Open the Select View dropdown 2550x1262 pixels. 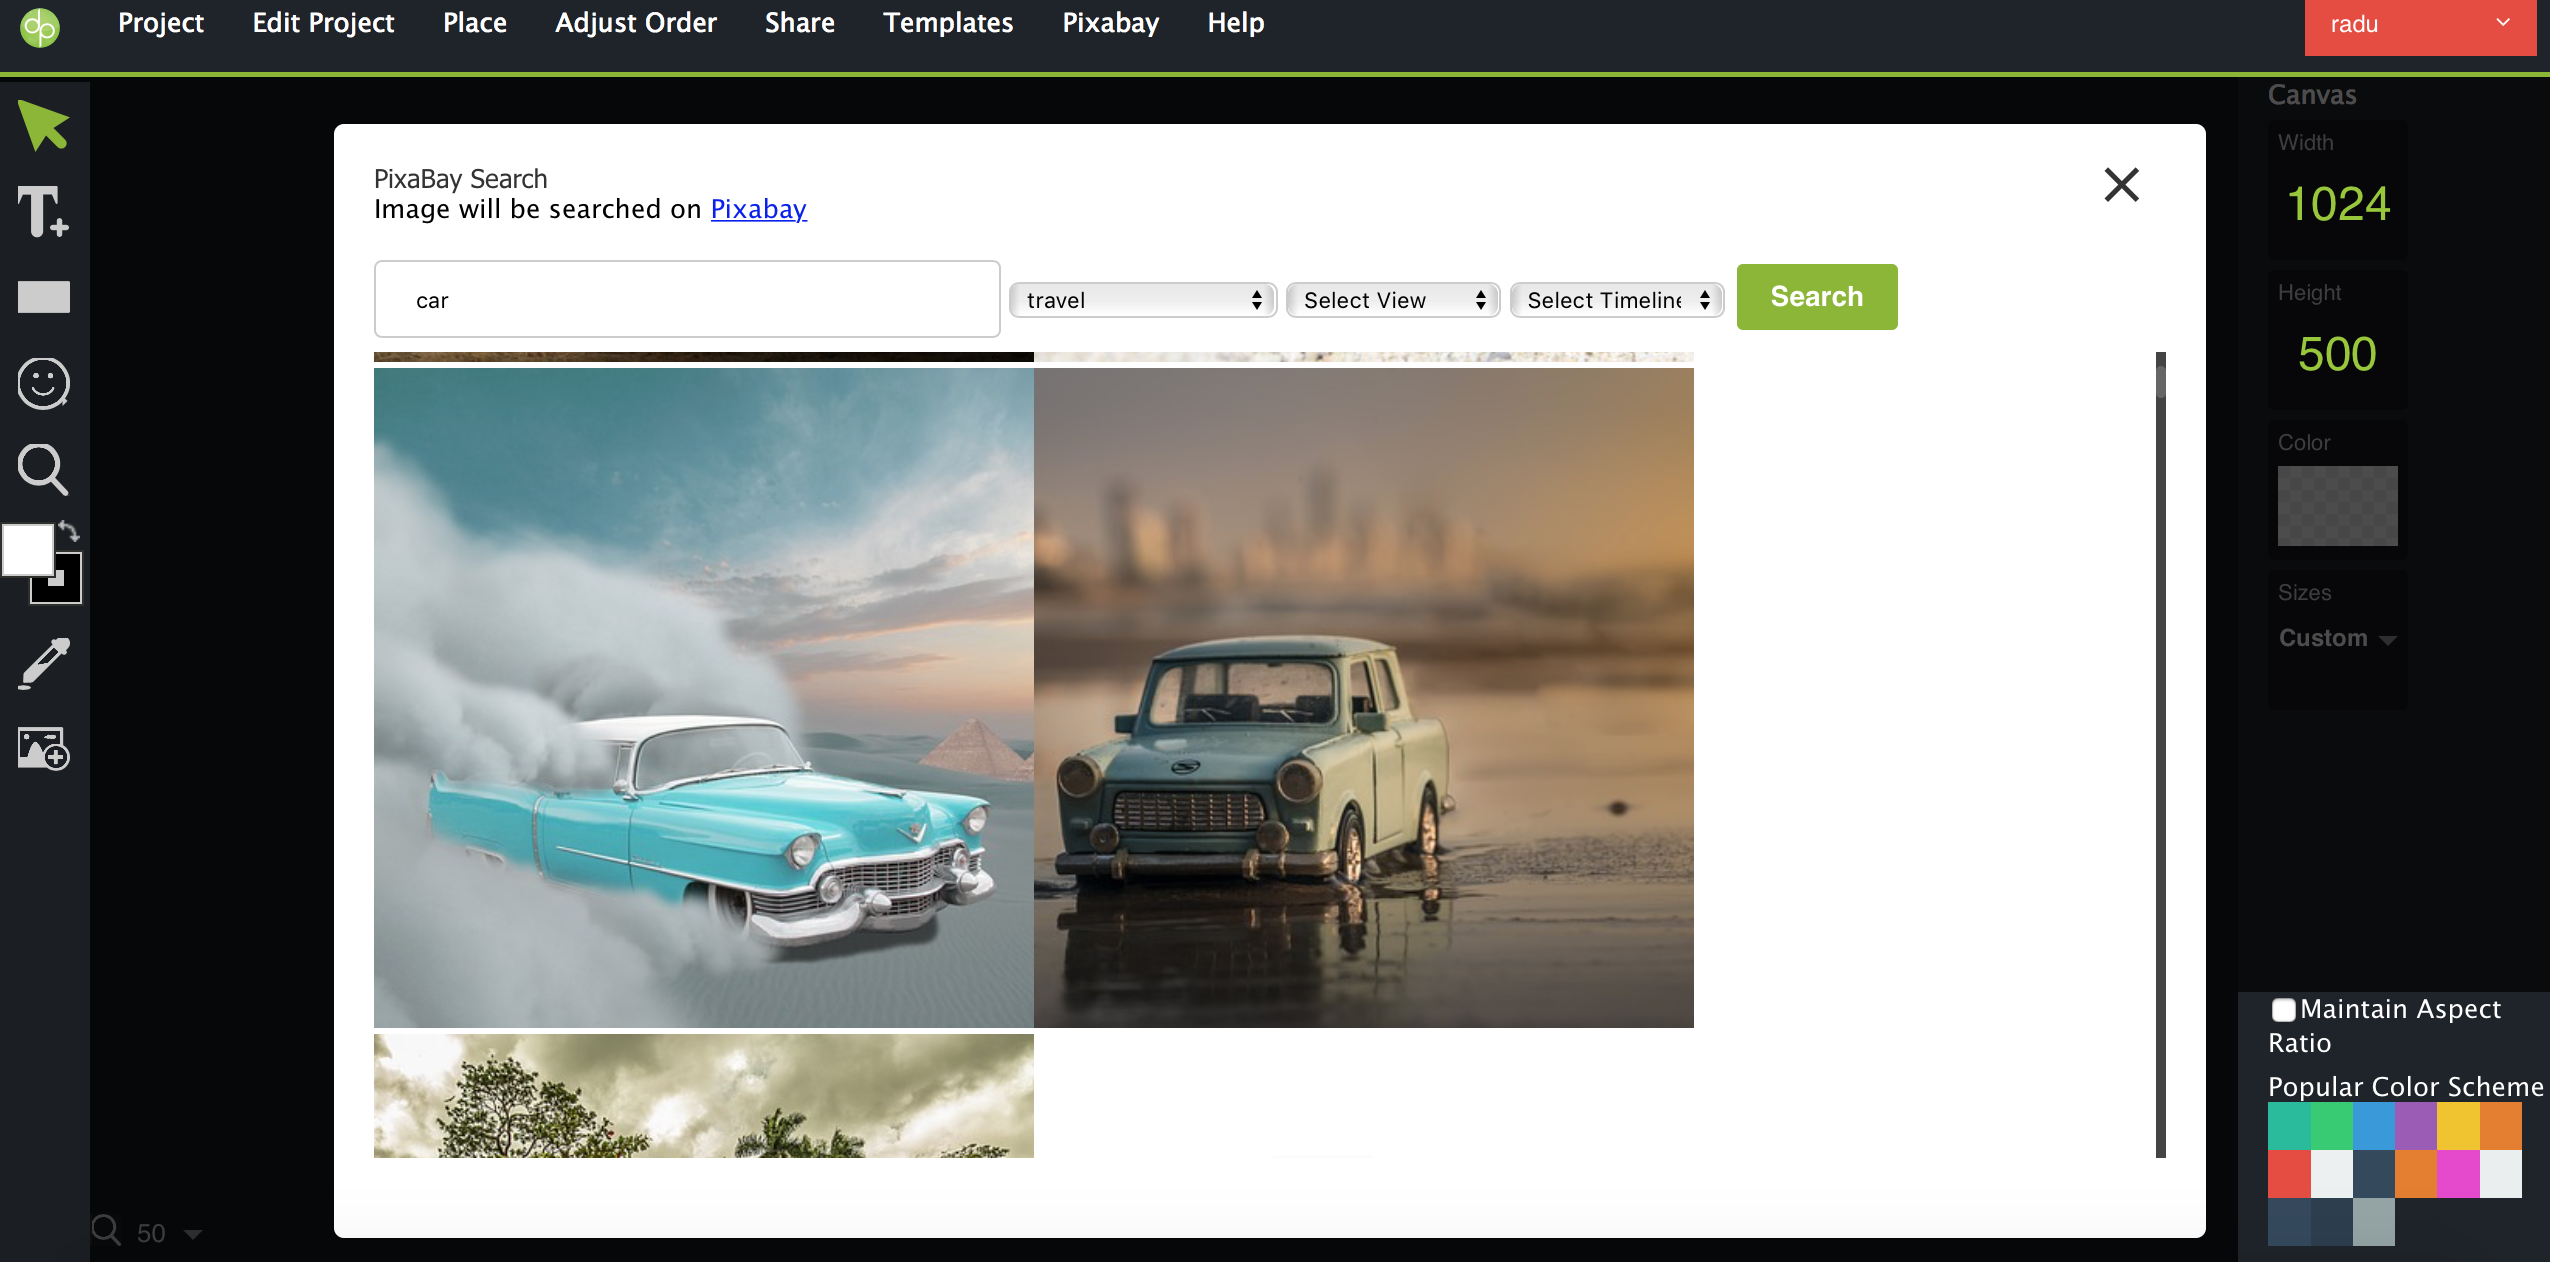pos(1392,300)
